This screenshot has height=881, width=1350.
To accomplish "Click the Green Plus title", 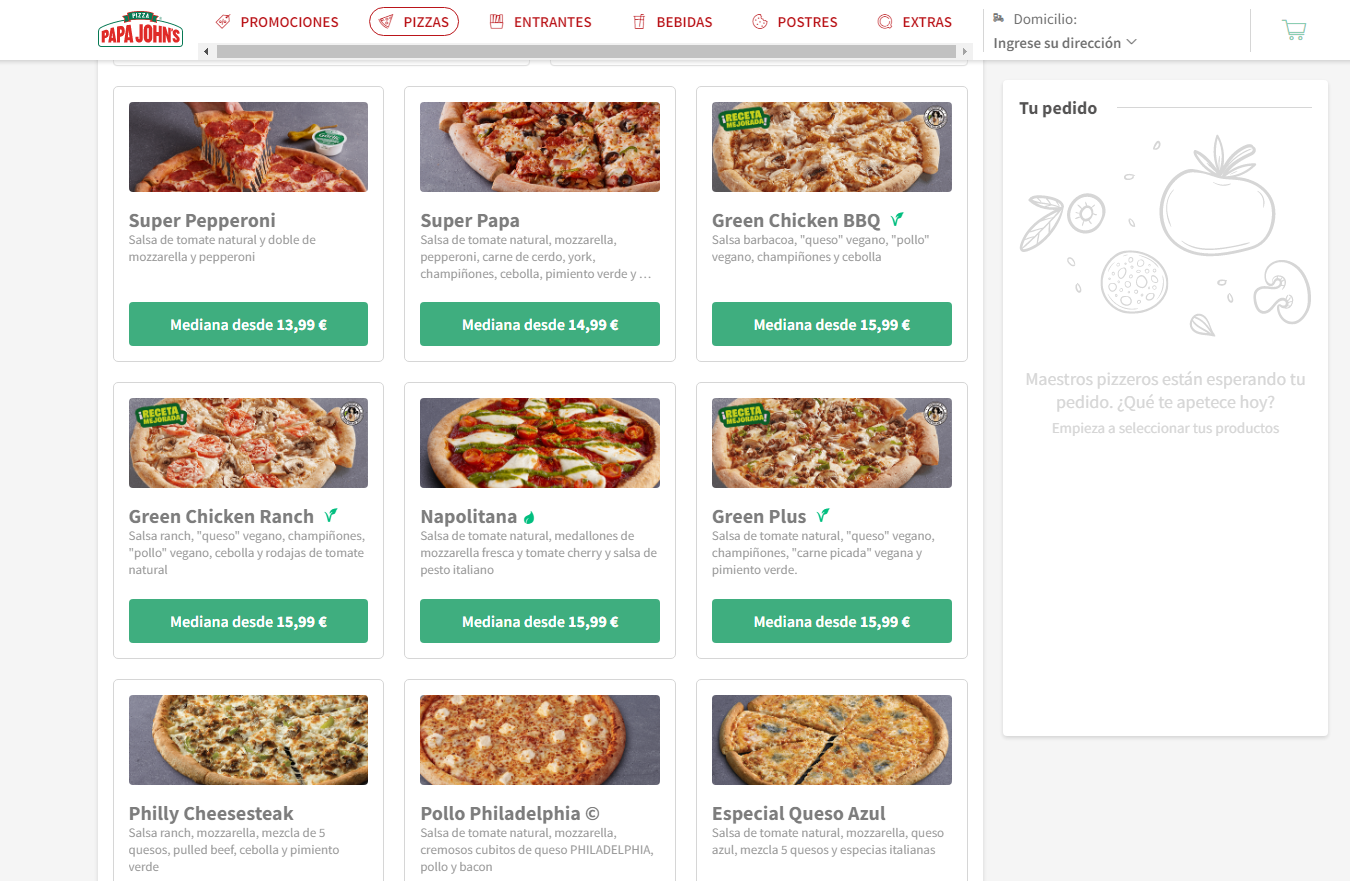I will tap(759, 516).
